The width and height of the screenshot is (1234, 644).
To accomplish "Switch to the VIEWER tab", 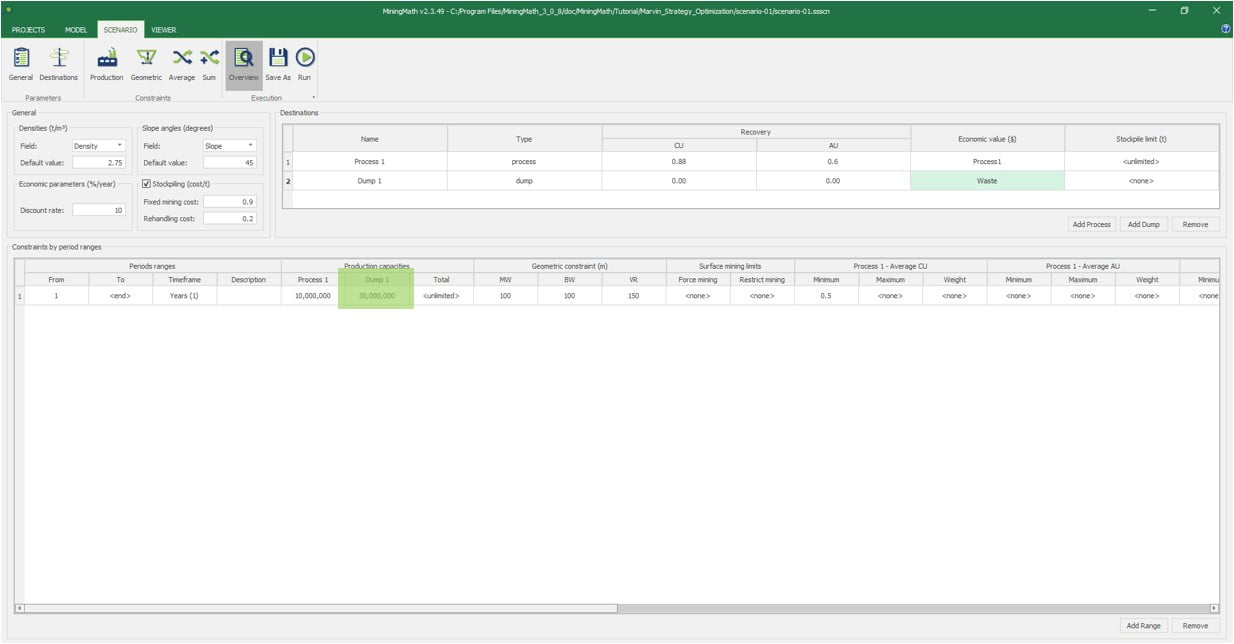I will (164, 30).
